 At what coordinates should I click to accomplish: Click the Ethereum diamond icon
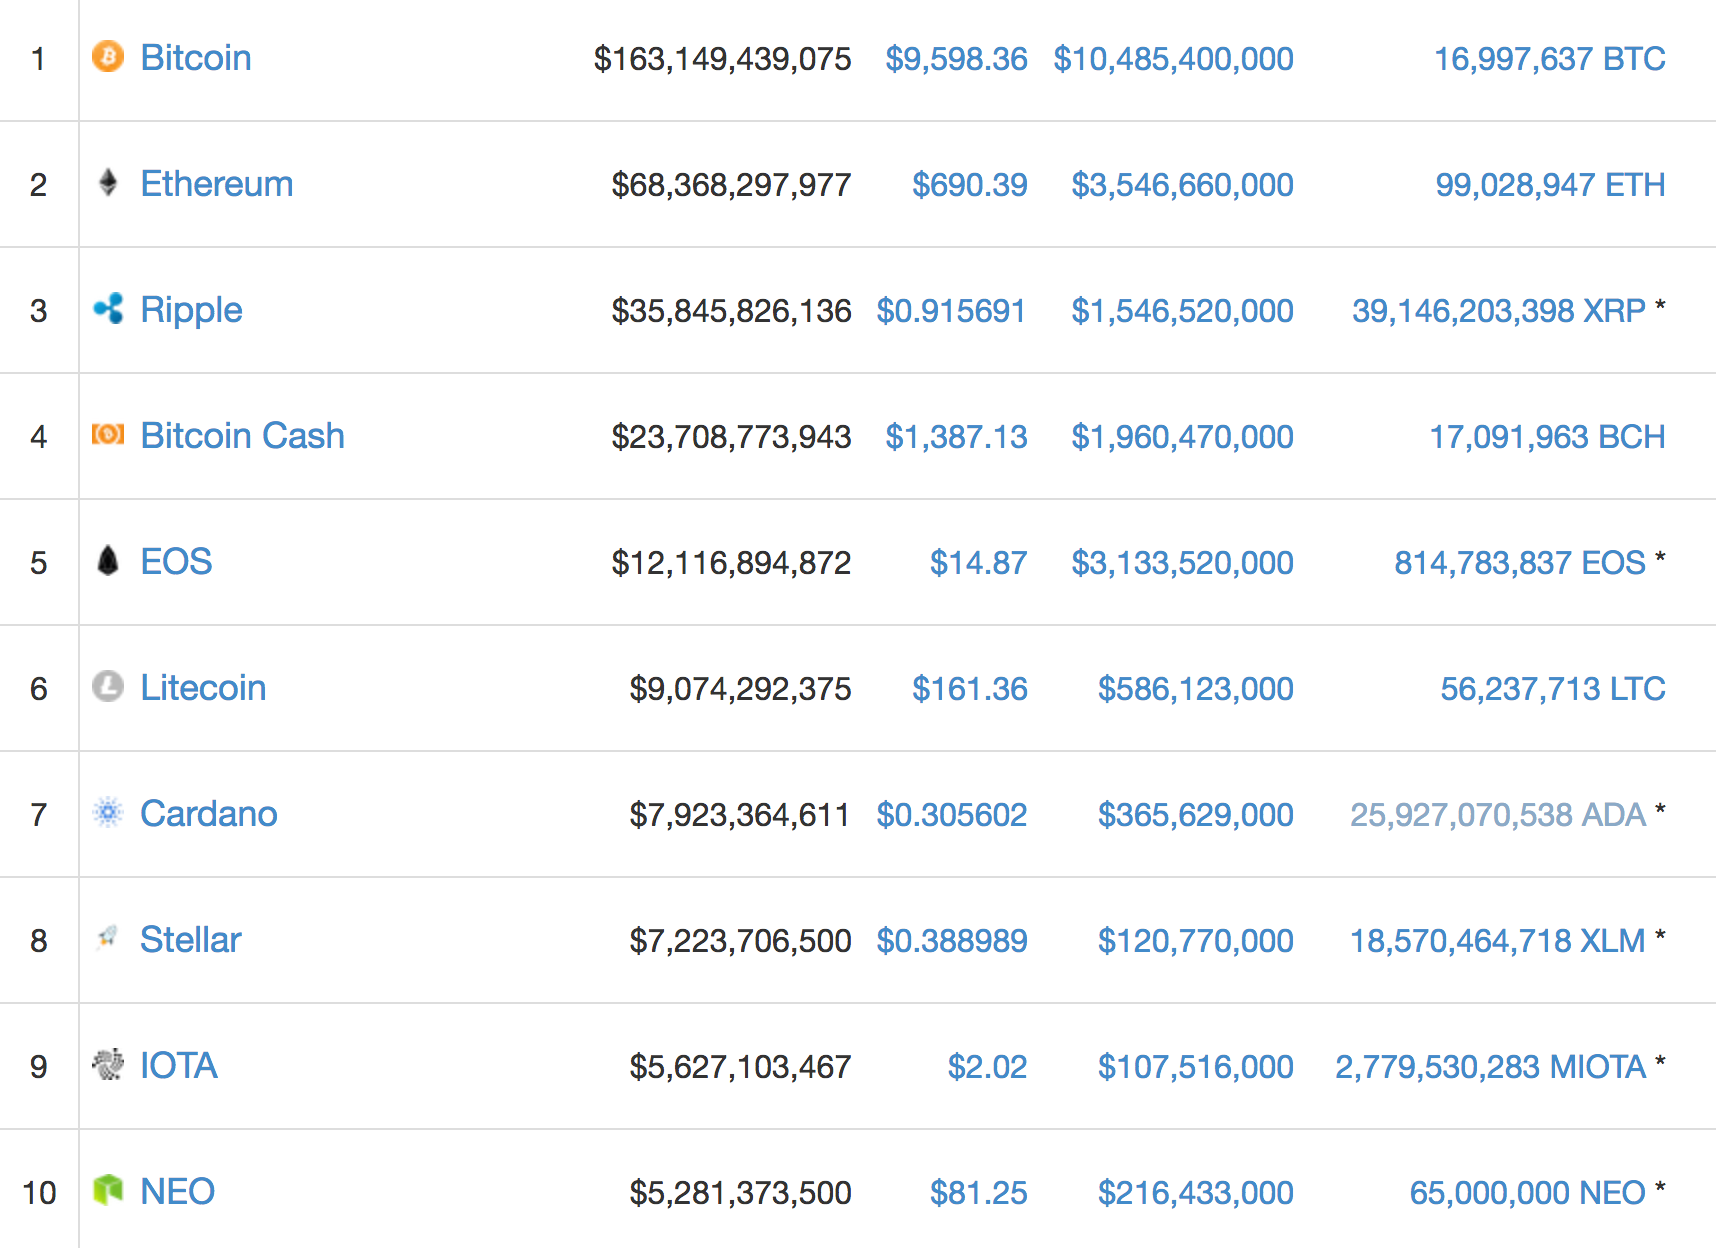[x=108, y=182]
